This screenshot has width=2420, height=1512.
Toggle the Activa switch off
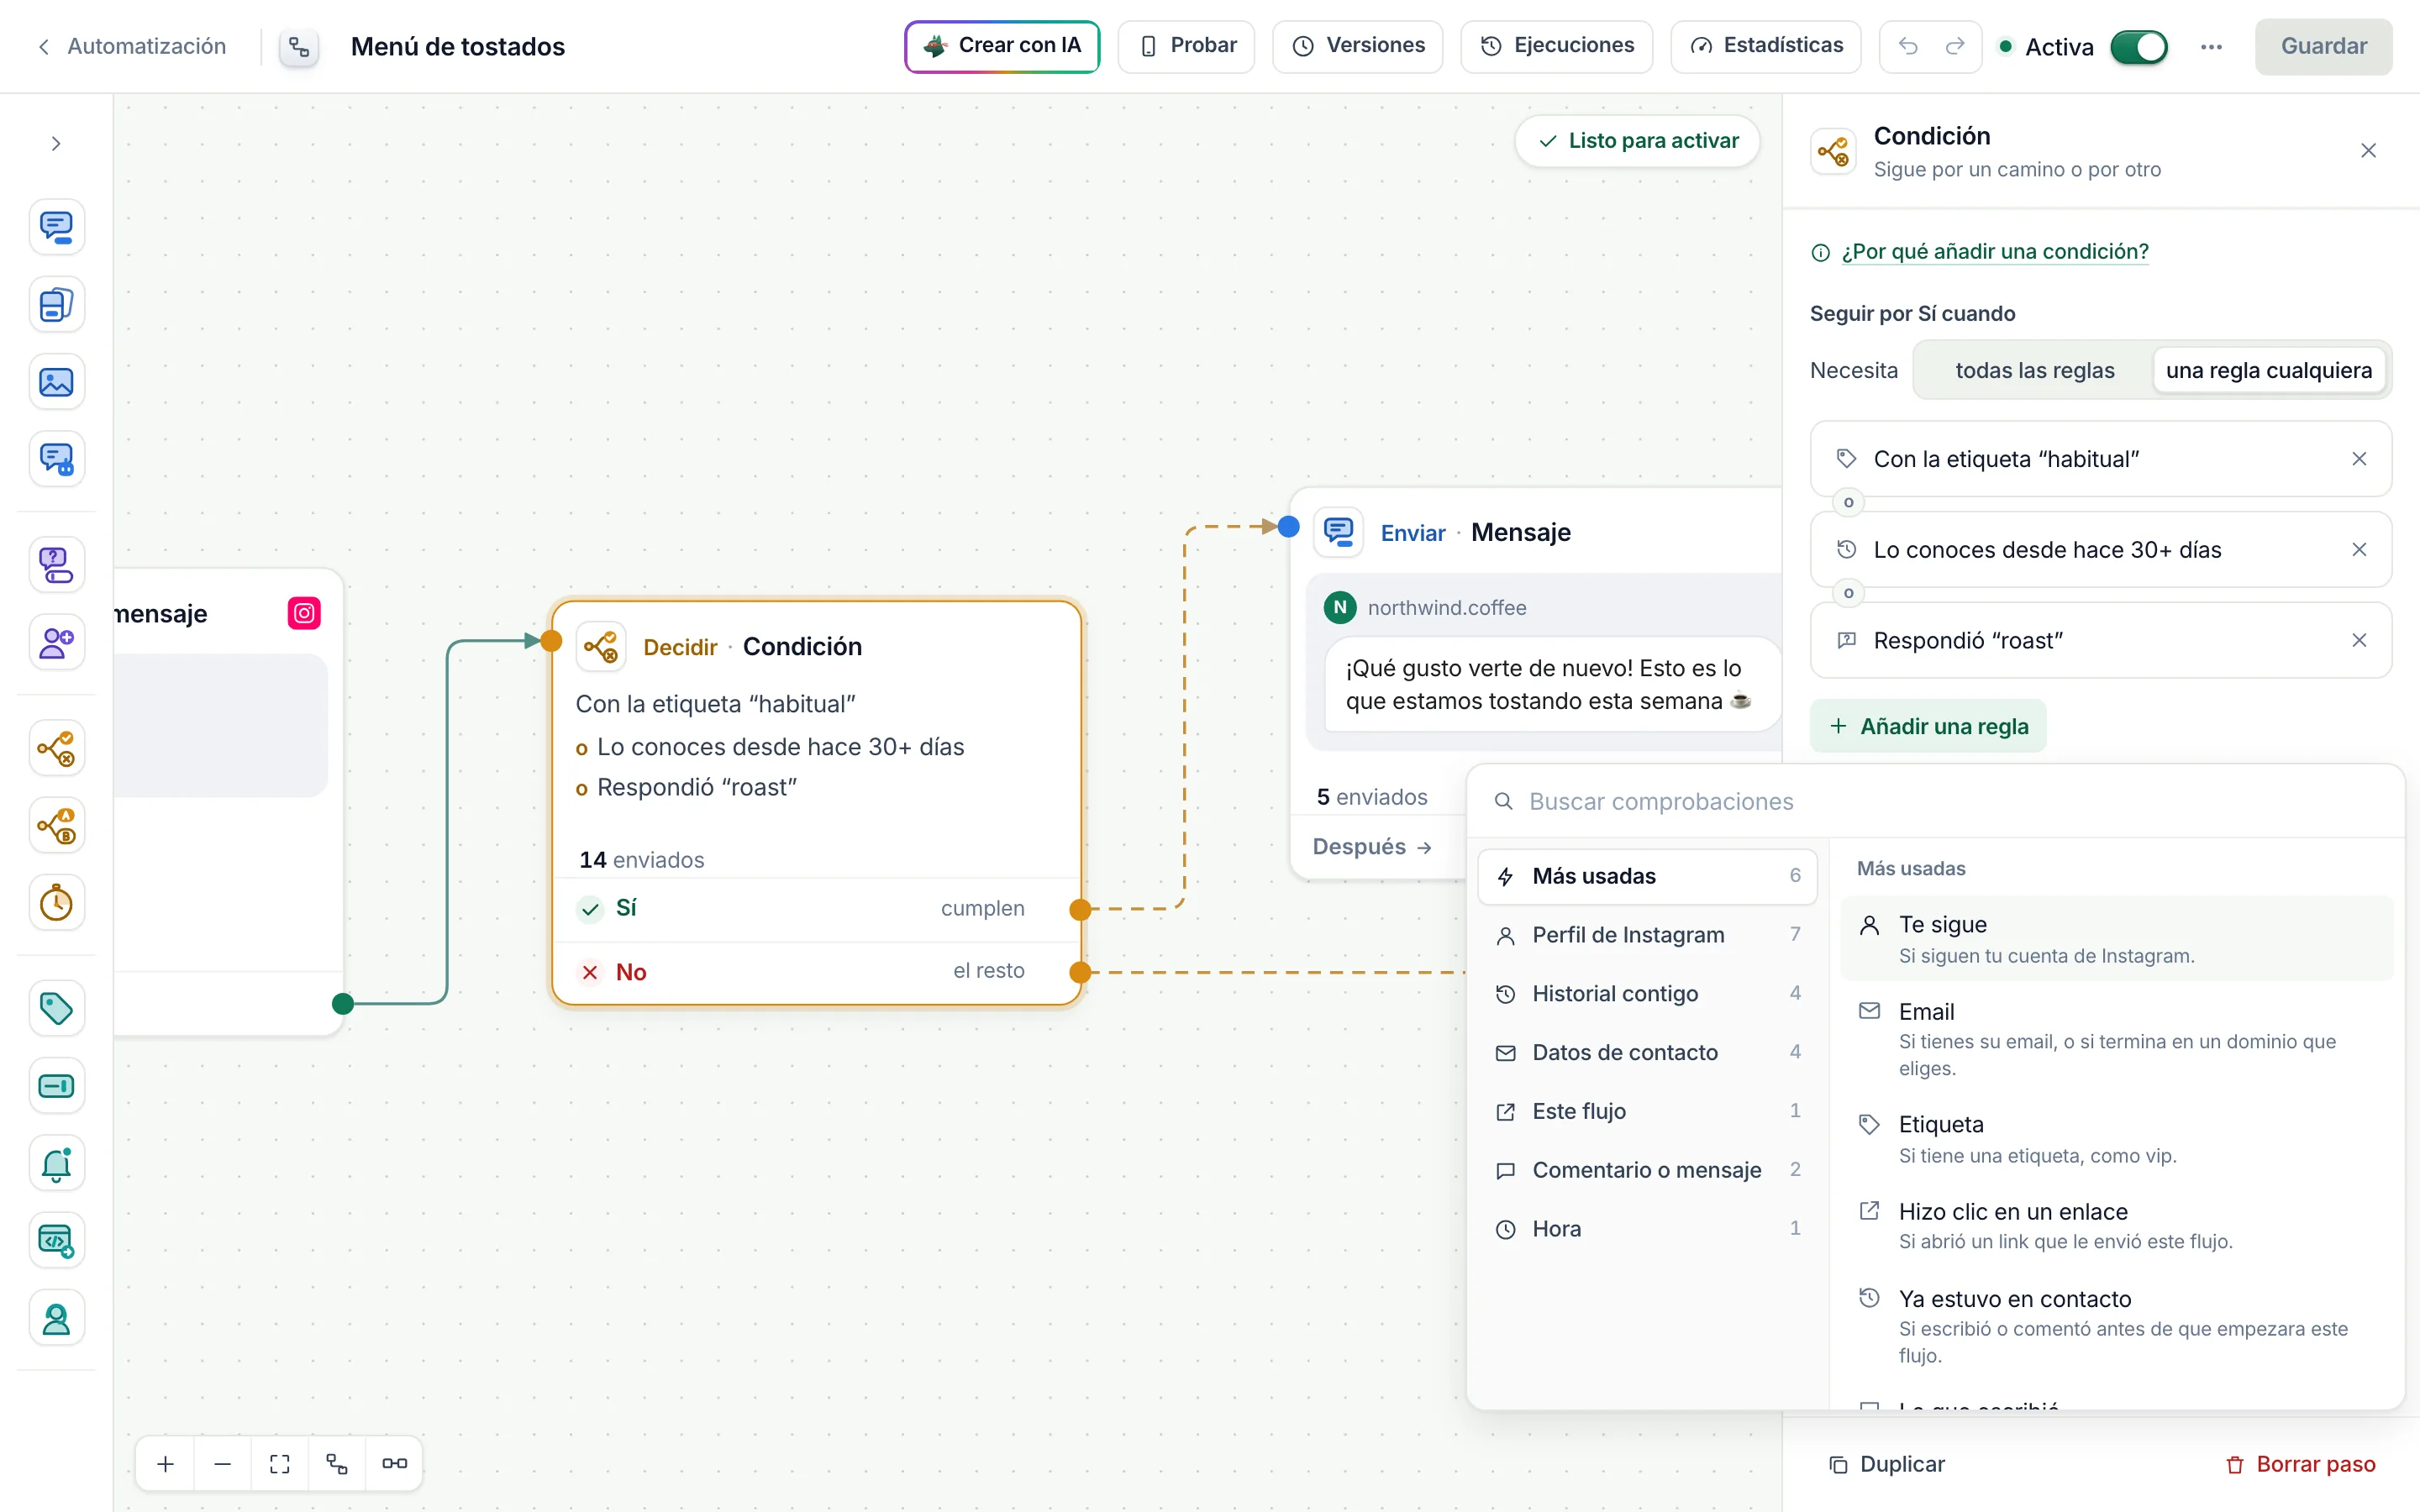pyautogui.click(x=2138, y=47)
